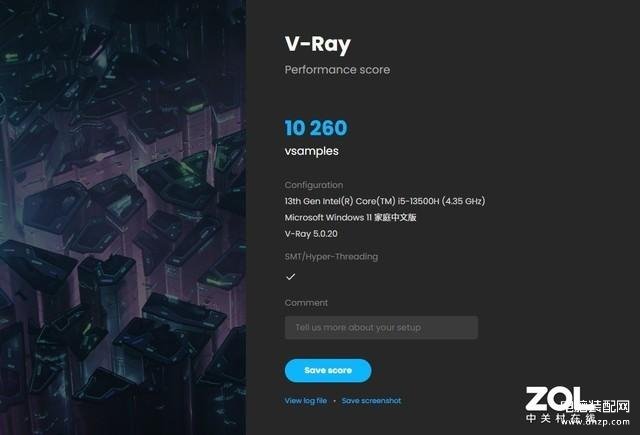
Task: Click the Save score button
Action: point(328,371)
